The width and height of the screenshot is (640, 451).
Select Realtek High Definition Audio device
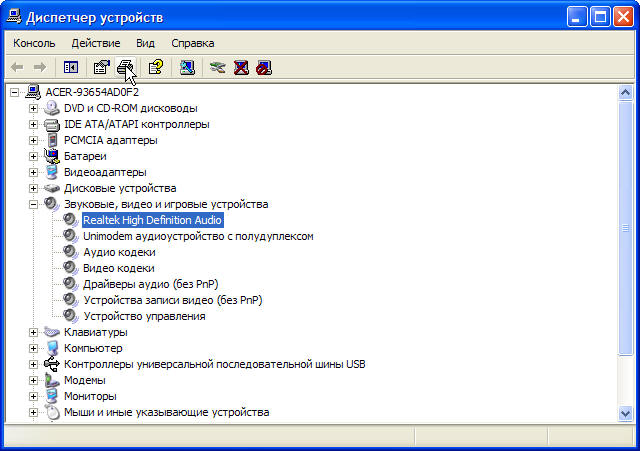153,220
